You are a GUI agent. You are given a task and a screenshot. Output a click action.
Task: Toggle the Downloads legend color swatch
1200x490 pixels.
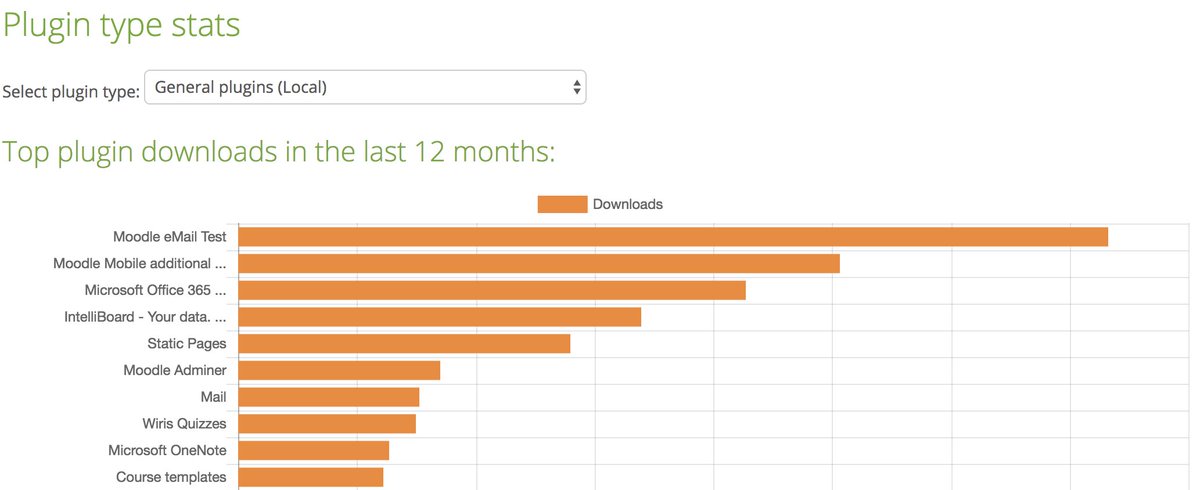pos(562,204)
